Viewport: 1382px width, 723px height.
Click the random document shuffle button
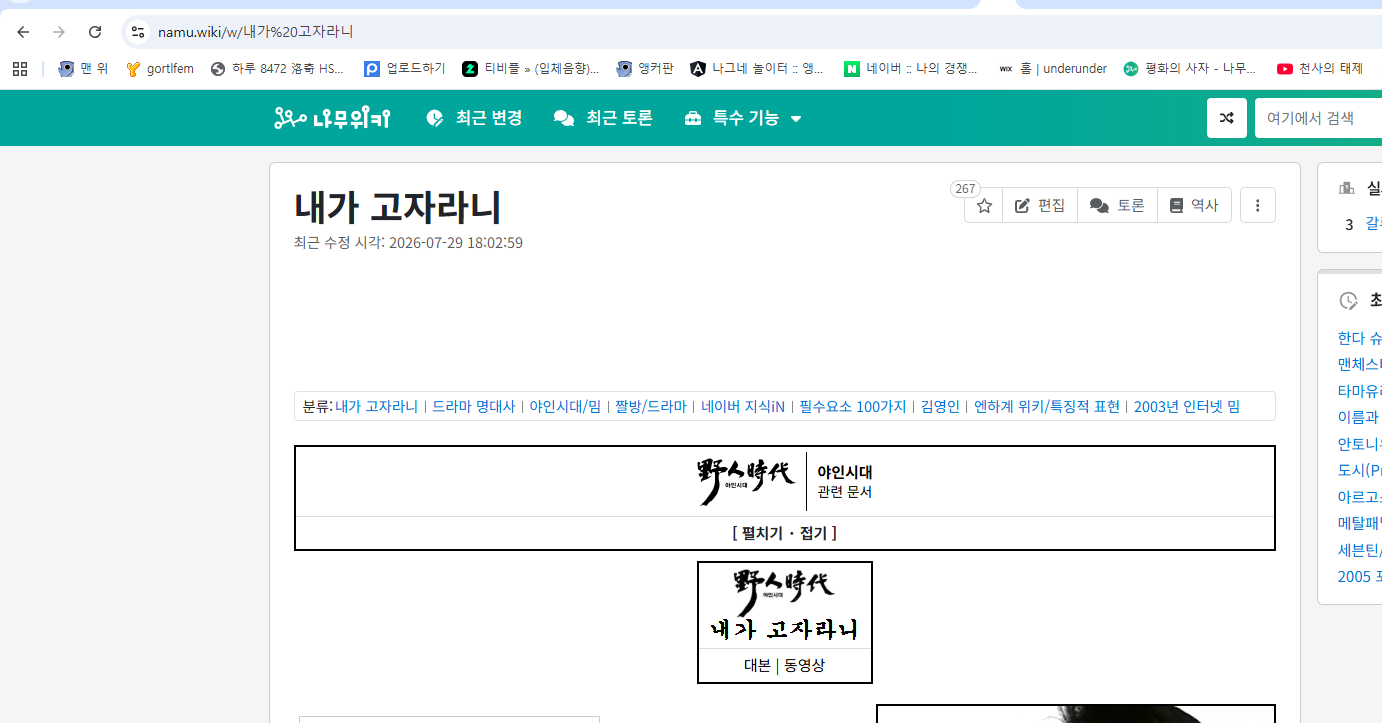1227,118
